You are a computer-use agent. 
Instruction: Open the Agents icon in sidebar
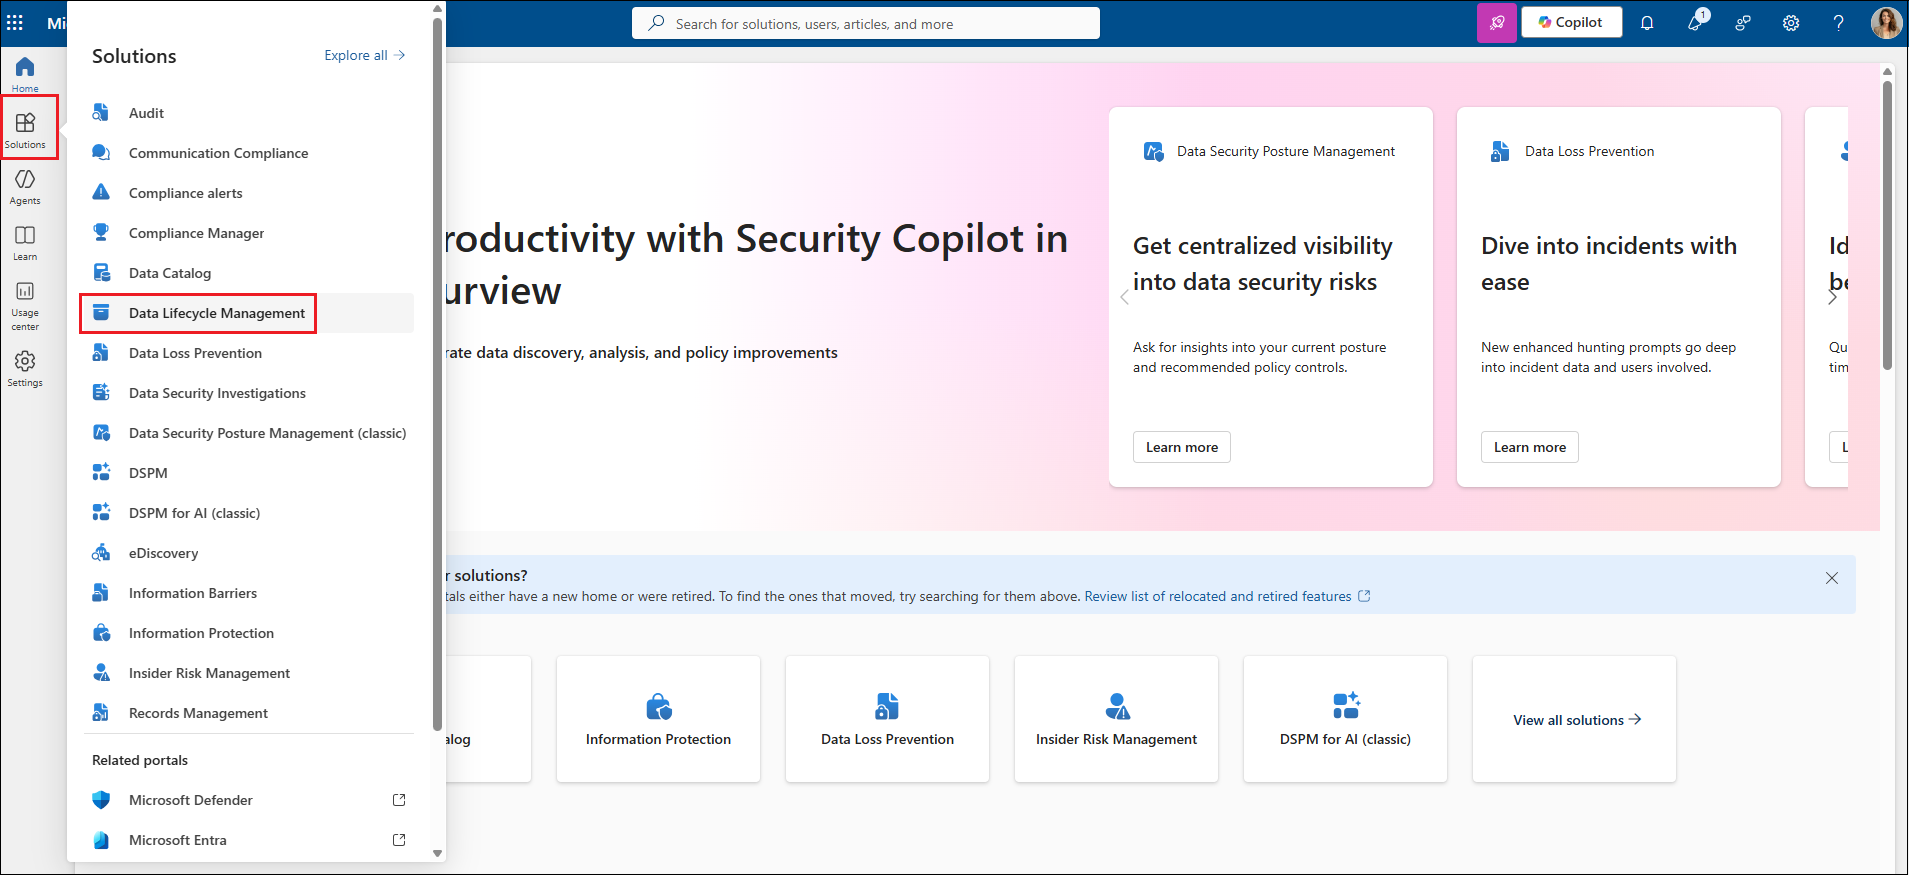pos(25,185)
